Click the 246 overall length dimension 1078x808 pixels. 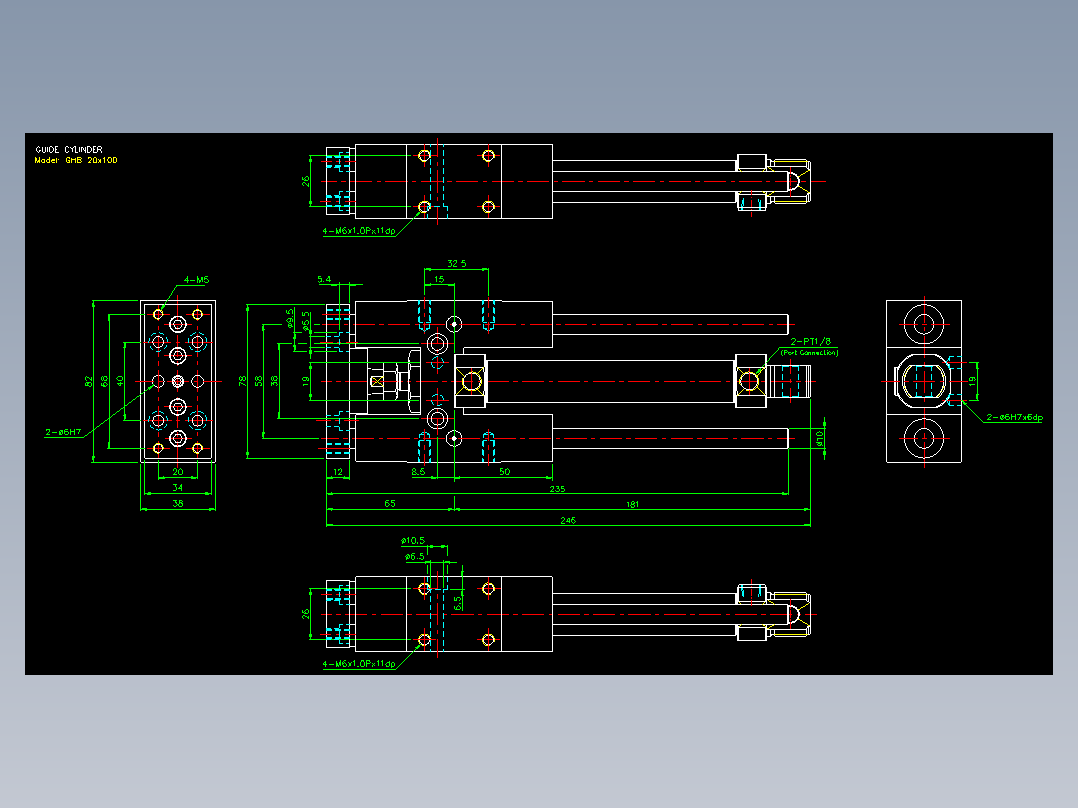[x=568, y=521]
